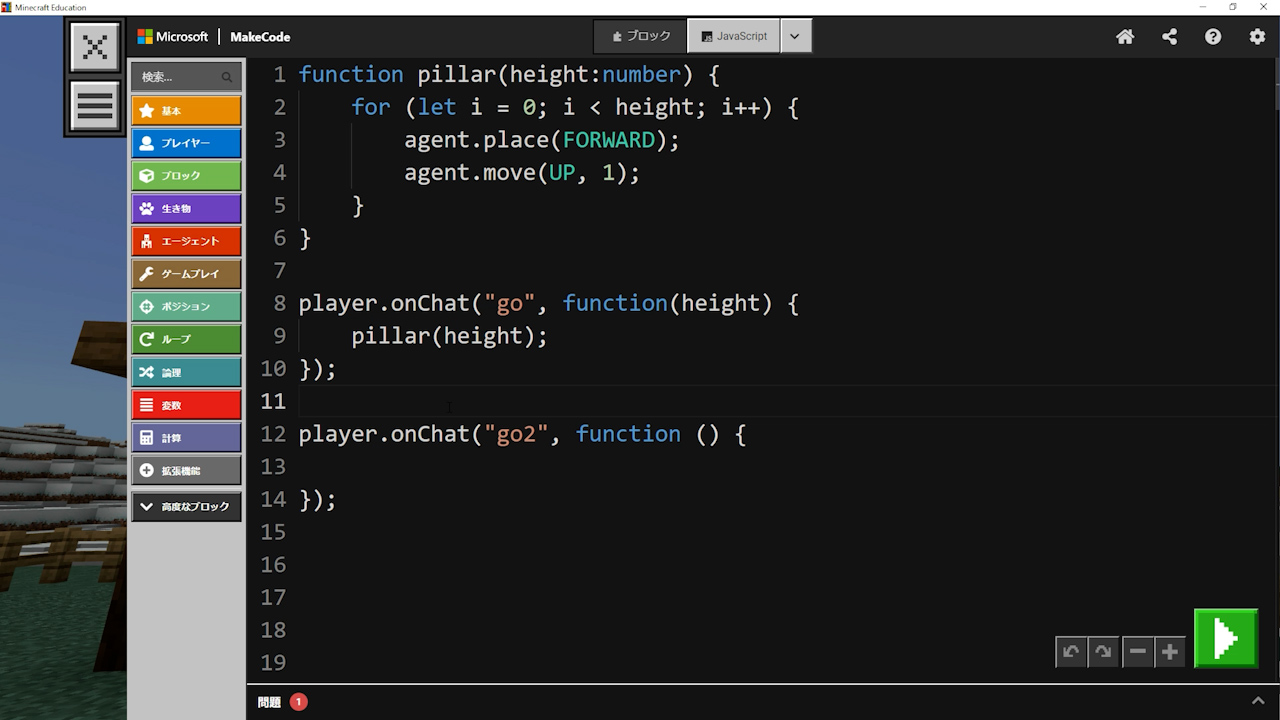
Task: Select the JavaScript editor tab
Action: point(734,36)
